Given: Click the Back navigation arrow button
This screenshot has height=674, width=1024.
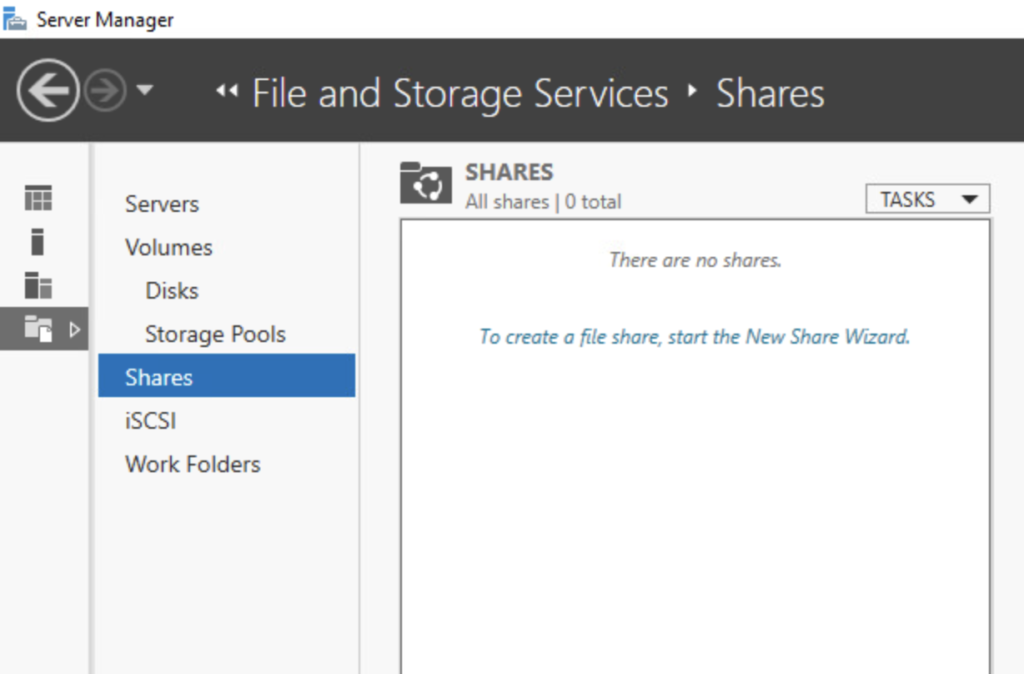Looking at the screenshot, I should 47,92.
